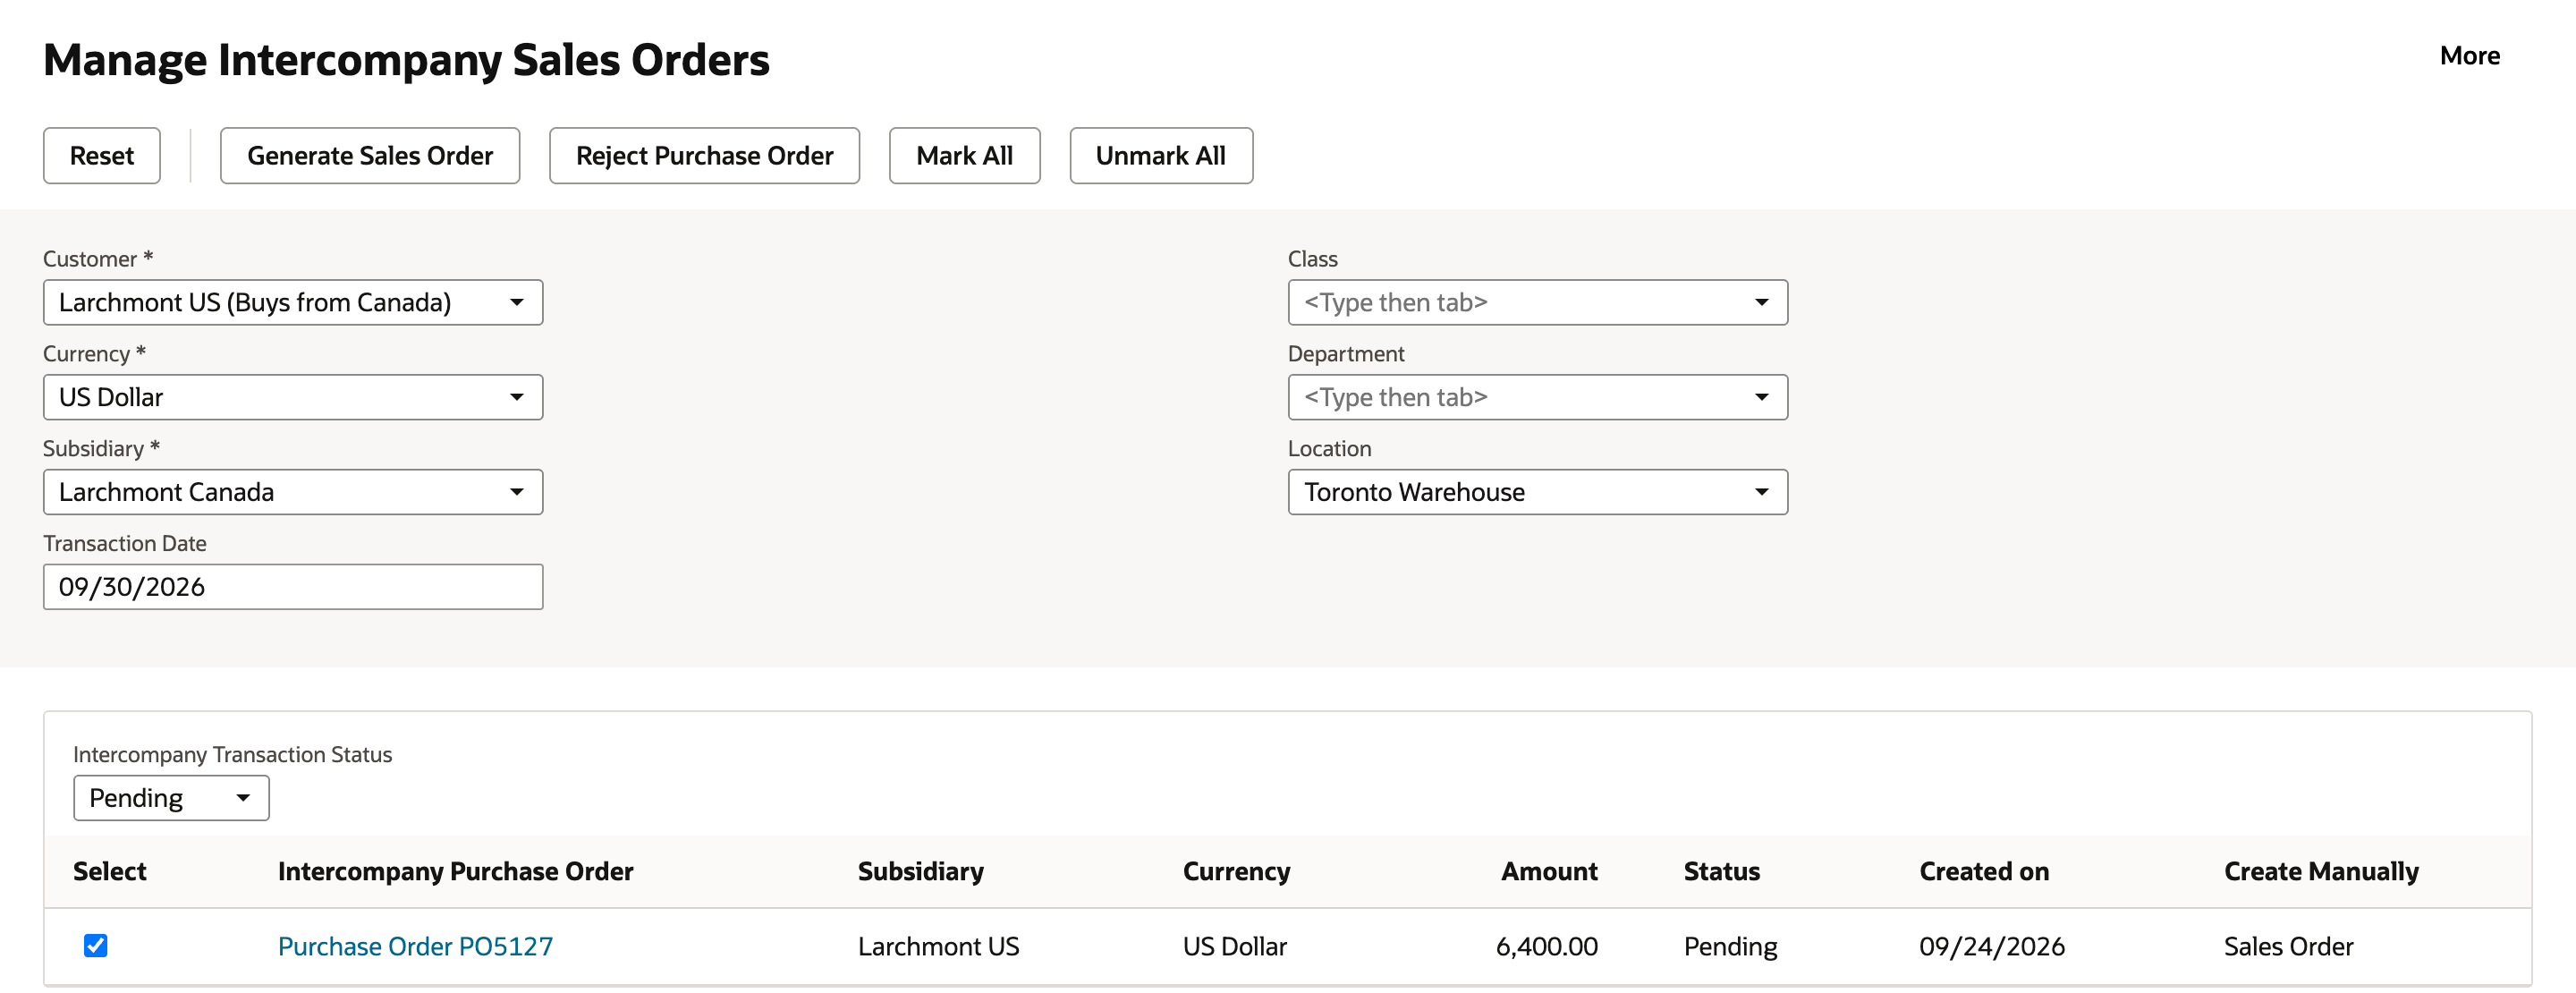The height and width of the screenshot is (993, 2576).
Task: Click the US Dollar cell in PO5127 row
Action: click(x=1234, y=946)
